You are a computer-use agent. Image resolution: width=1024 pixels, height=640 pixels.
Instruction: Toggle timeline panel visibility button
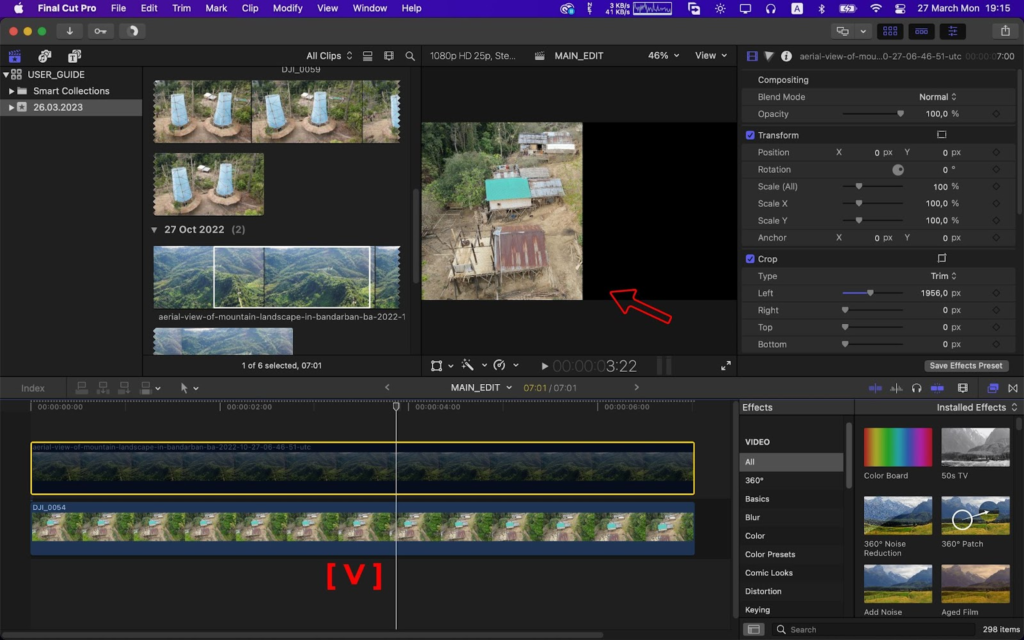921,31
